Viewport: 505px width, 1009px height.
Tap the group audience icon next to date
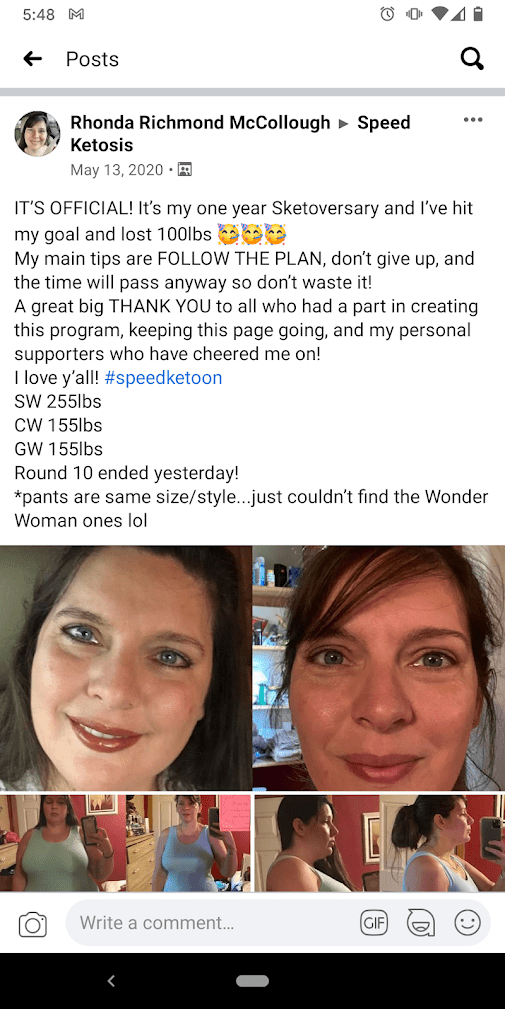(x=184, y=170)
